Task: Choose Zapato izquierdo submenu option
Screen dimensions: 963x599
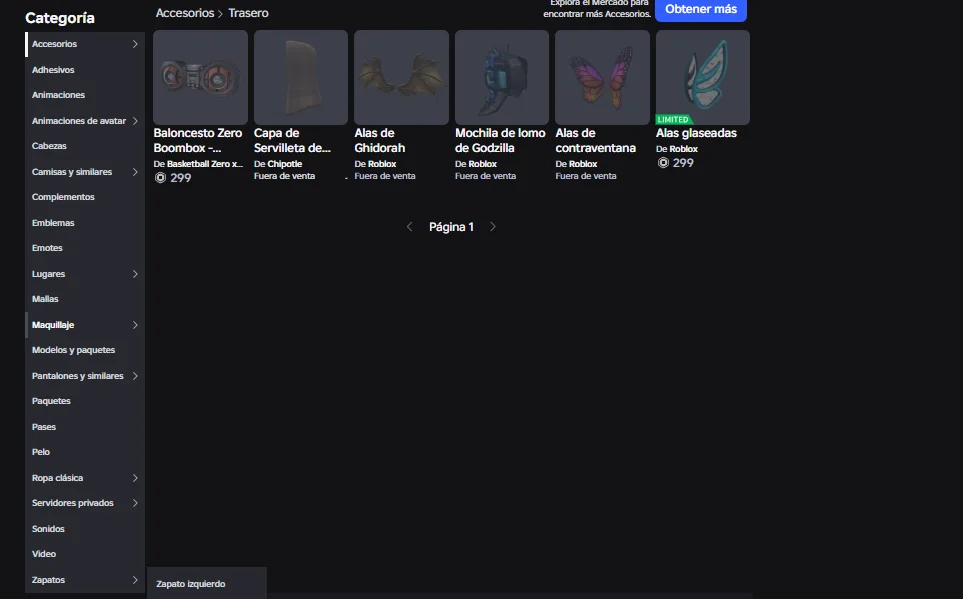Action: (191, 584)
